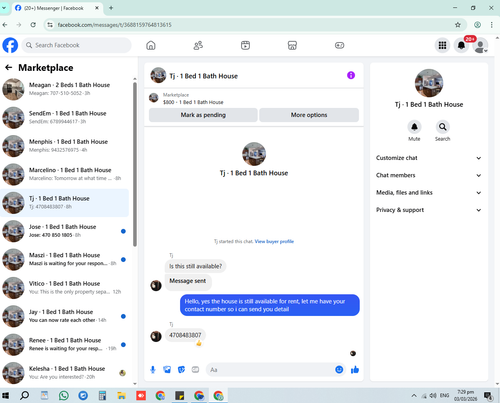
Task: Open Vitico - 1 Bed 1 Bath House chat
Action: pyautogui.click(x=65, y=287)
